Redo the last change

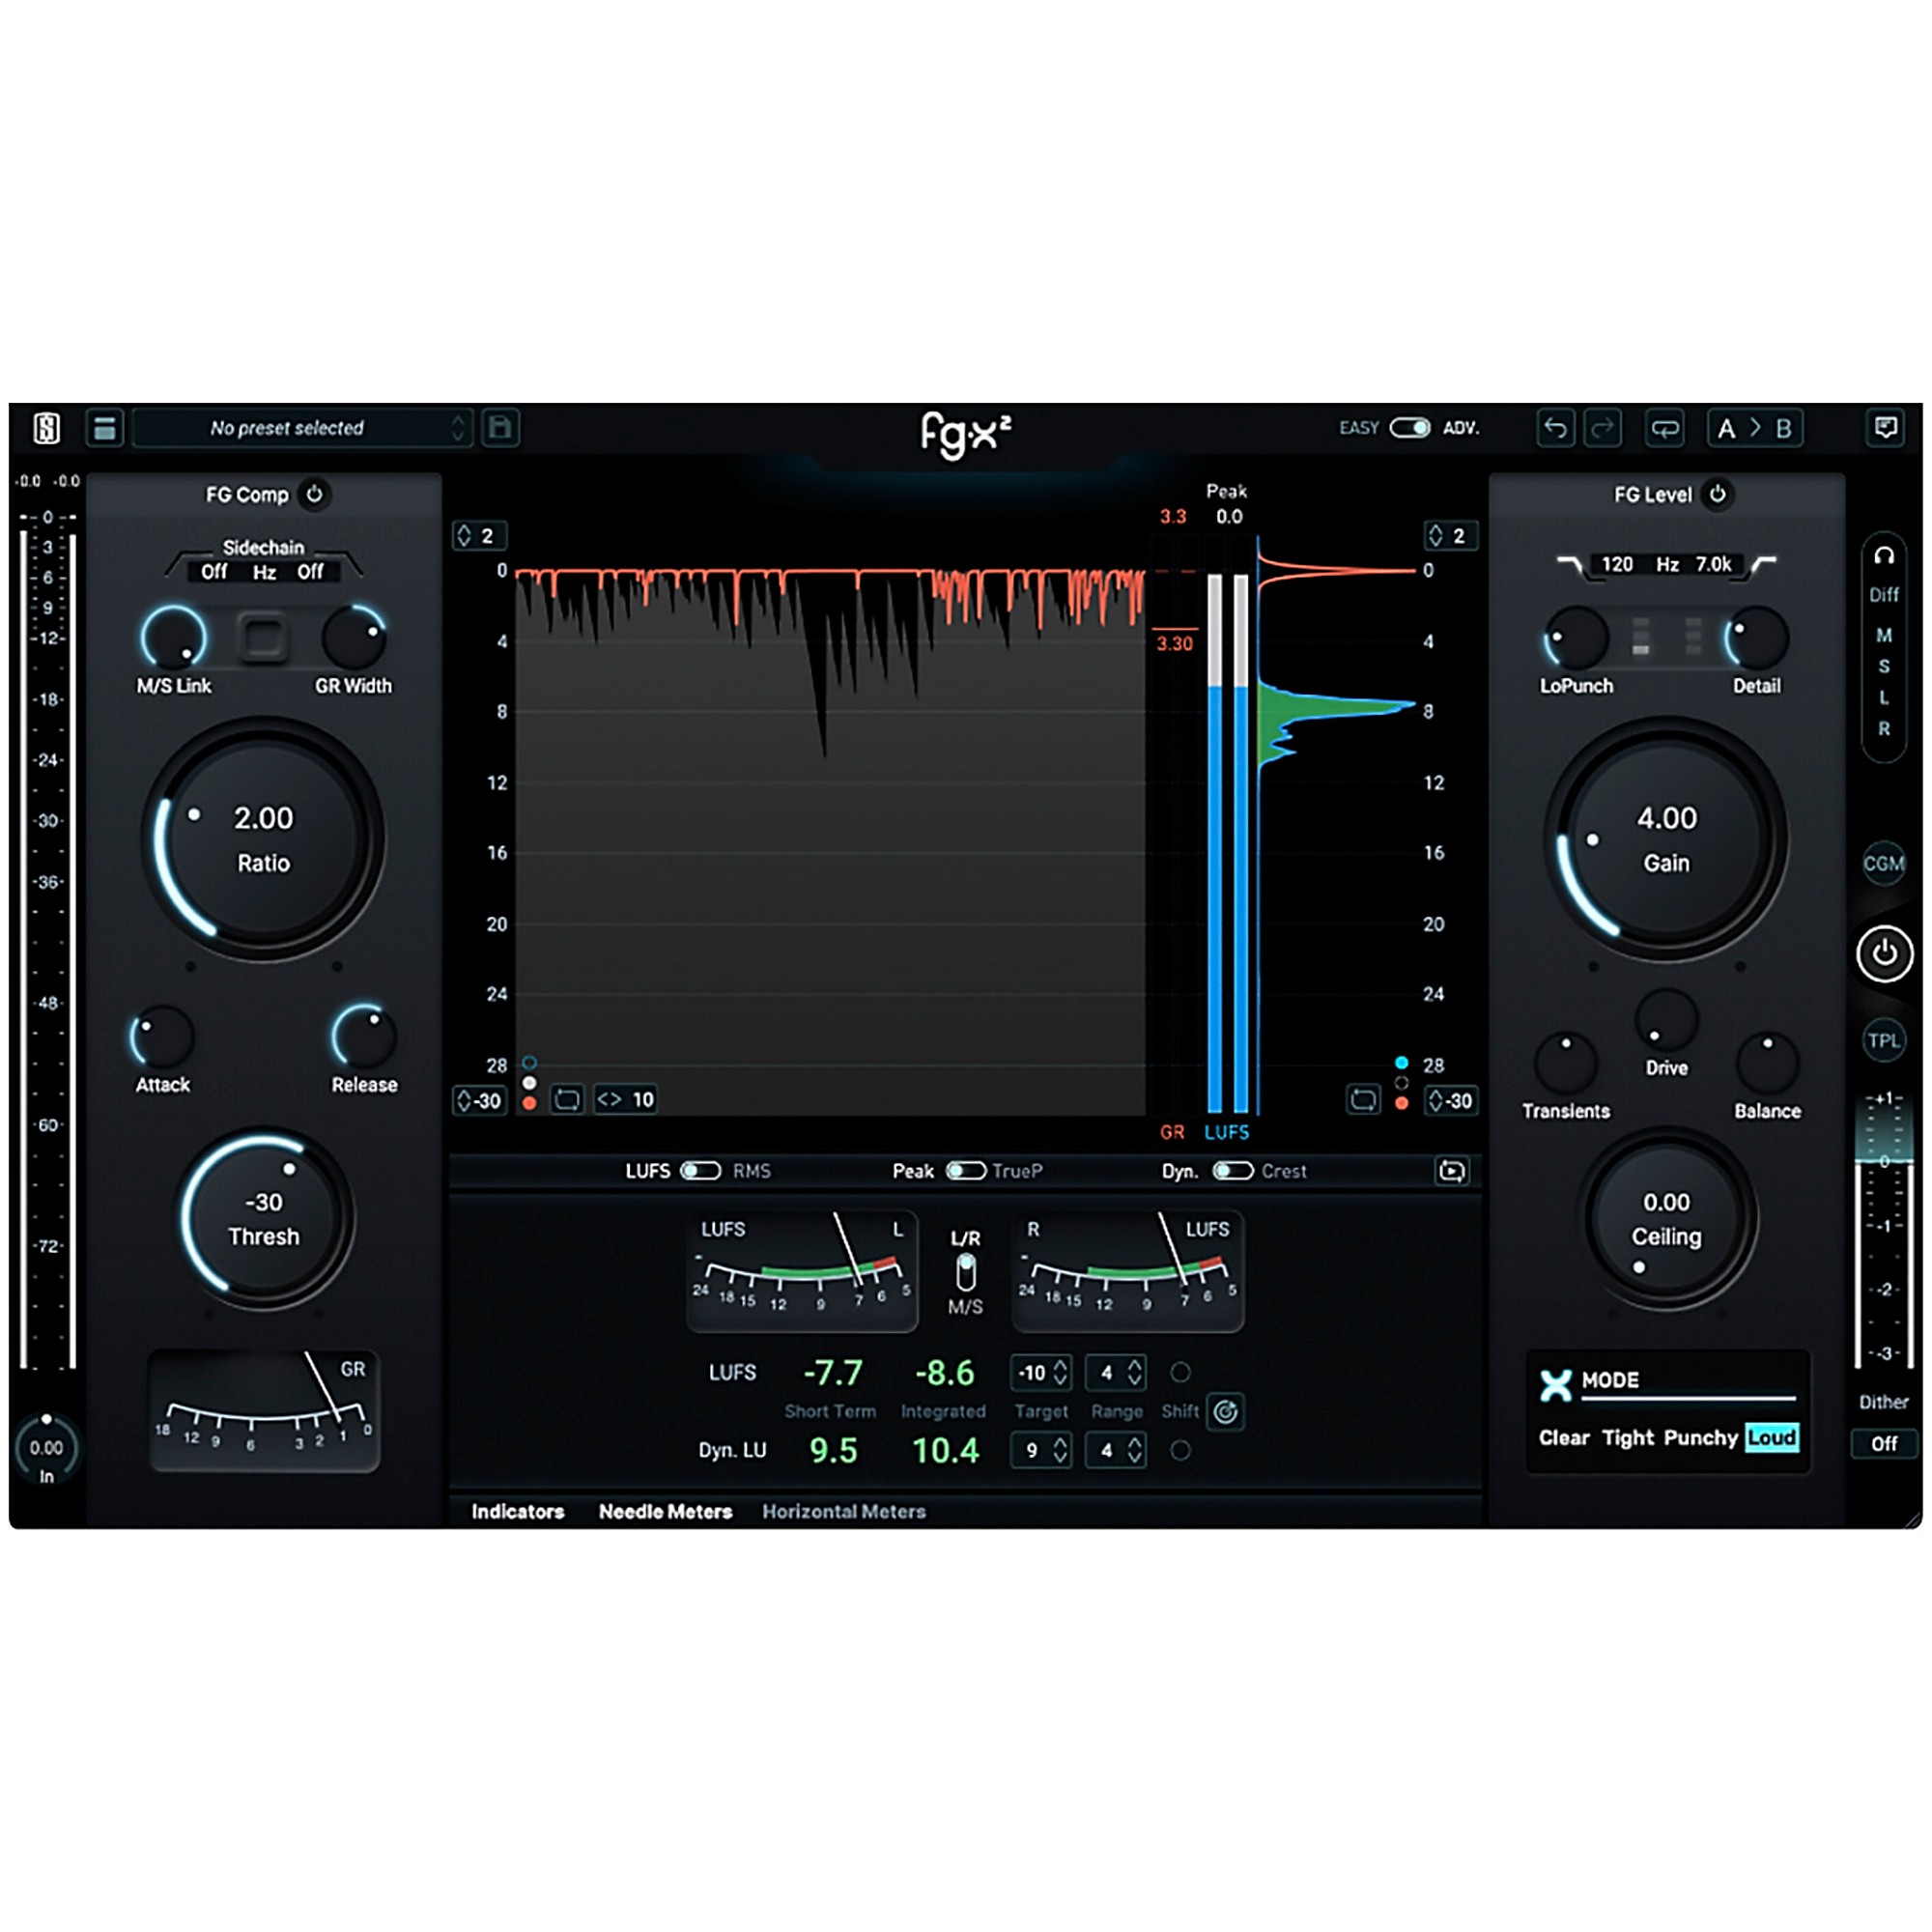(1603, 428)
